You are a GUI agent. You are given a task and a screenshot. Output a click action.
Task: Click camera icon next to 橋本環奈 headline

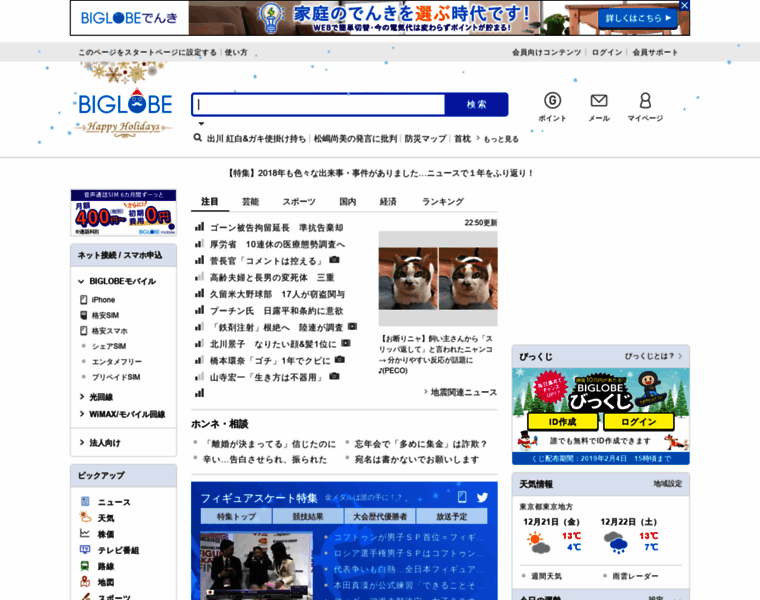point(340,360)
